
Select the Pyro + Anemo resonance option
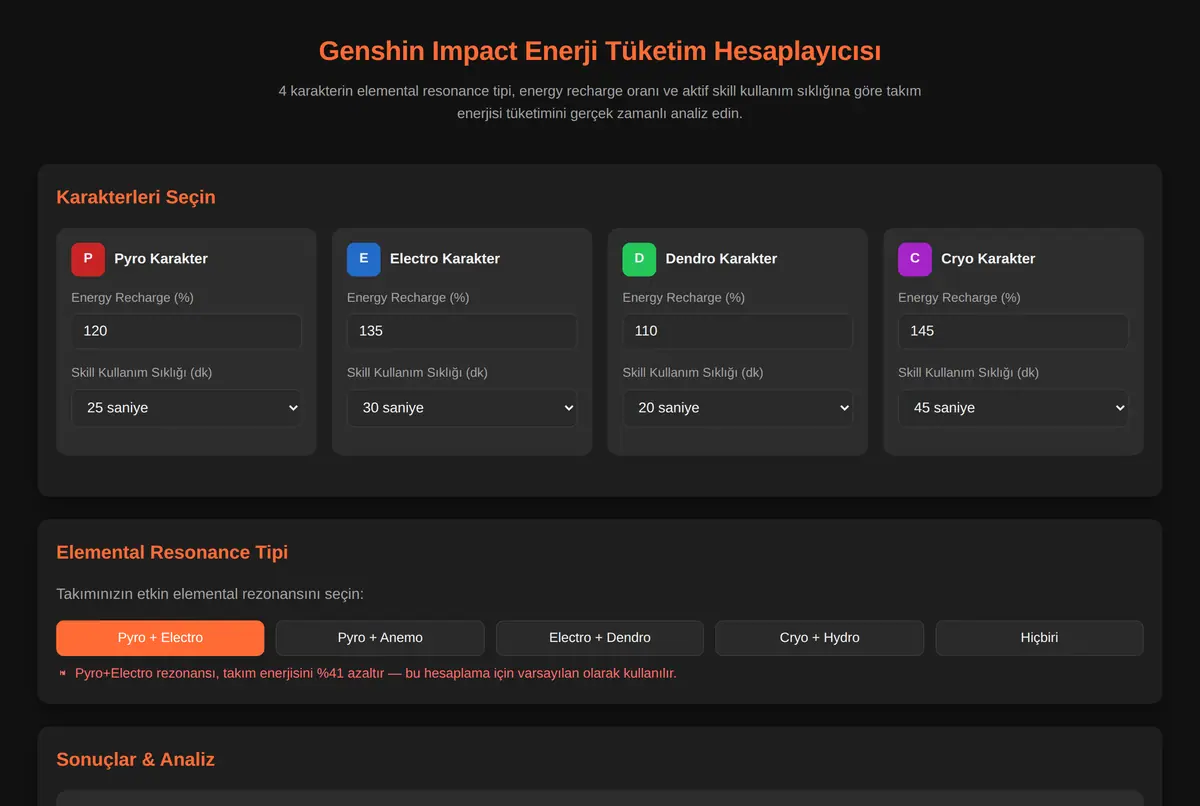380,638
